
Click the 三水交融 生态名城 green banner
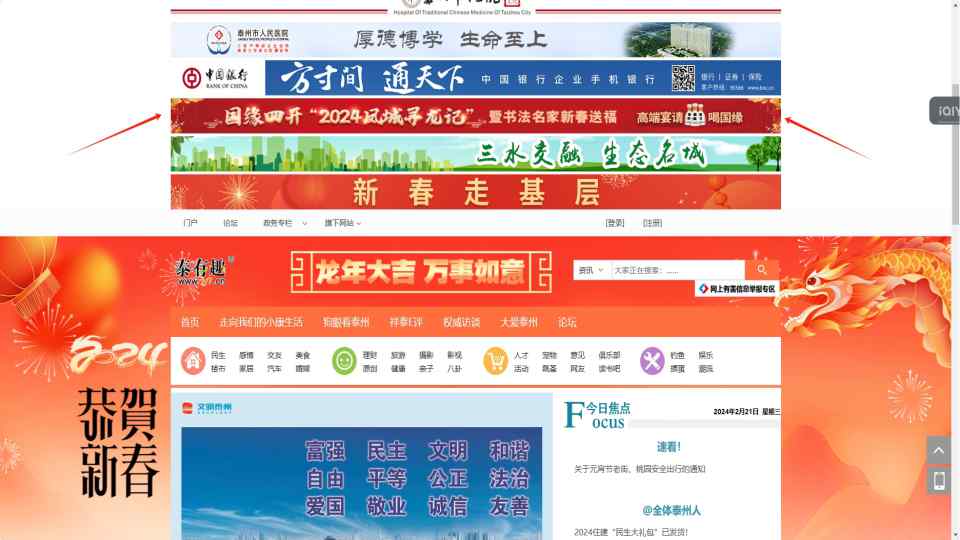pos(476,154)
